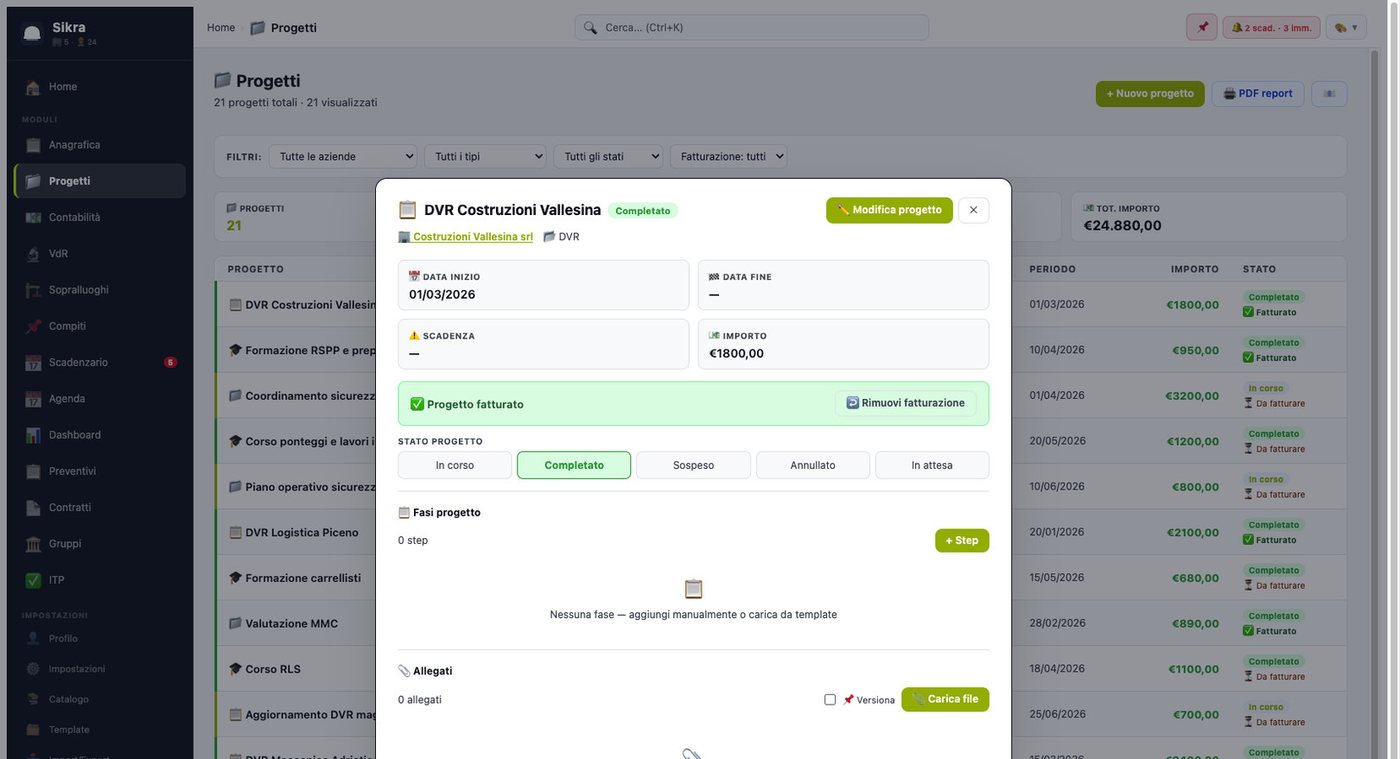Viewport: 1400px width, 759px height.
Task: Open the theme palette dropdown in top bar
Action: pos(1346,28)
